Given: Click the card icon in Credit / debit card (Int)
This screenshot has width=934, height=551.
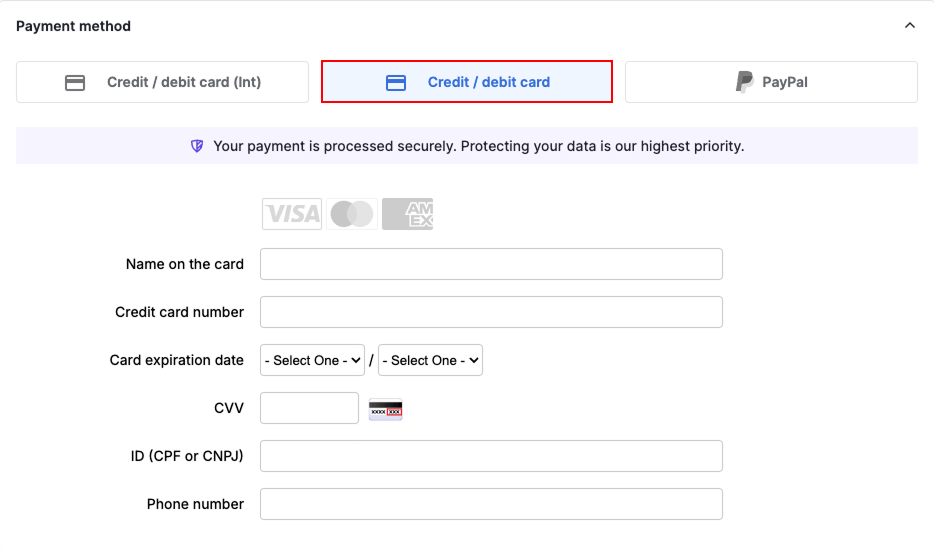Looking at the screenshot, I should tap(75, 82).
